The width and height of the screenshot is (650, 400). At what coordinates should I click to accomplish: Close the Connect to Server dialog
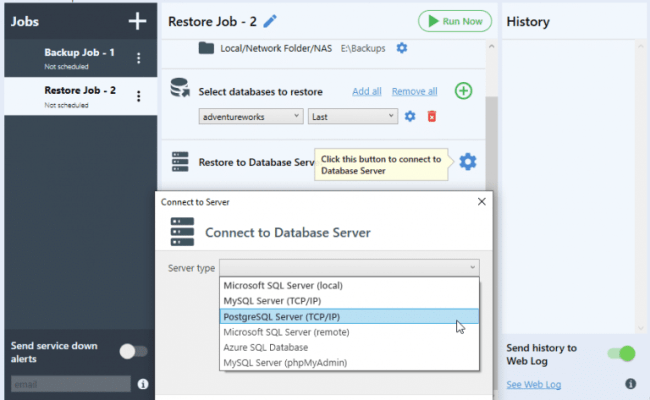coord(481,201)
